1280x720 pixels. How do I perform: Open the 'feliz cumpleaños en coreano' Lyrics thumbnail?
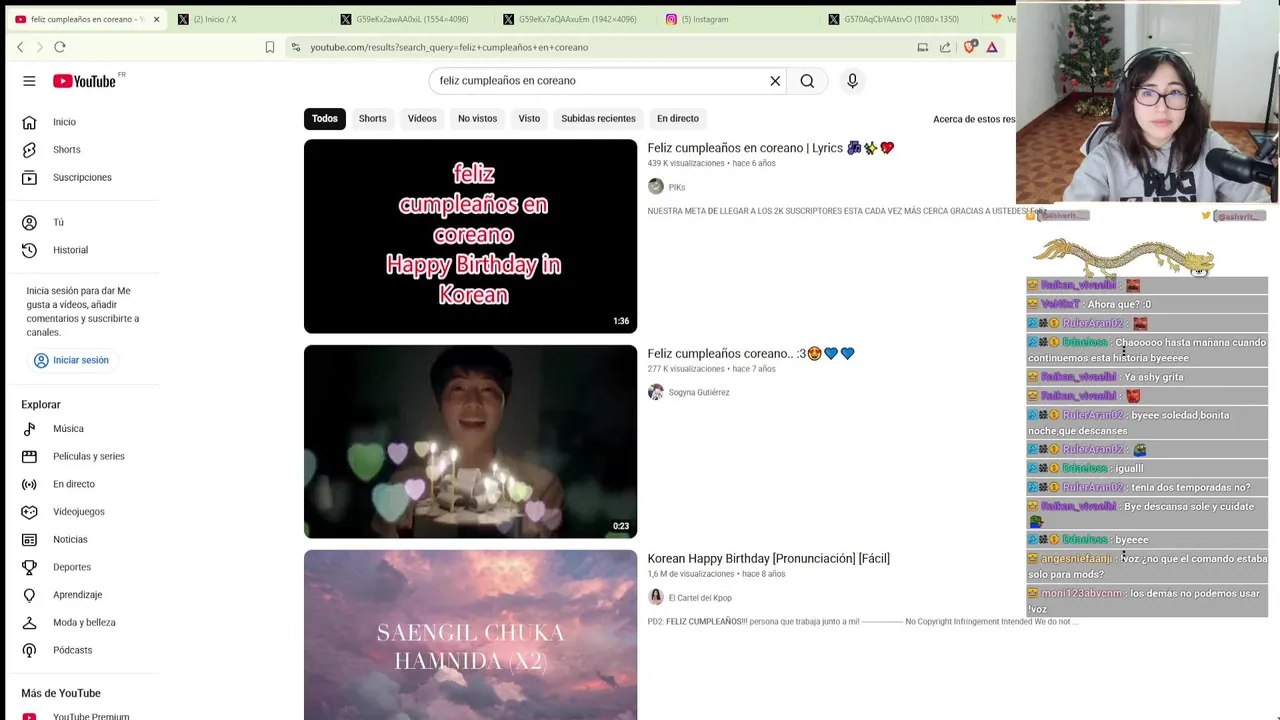(x=470, y=236)
